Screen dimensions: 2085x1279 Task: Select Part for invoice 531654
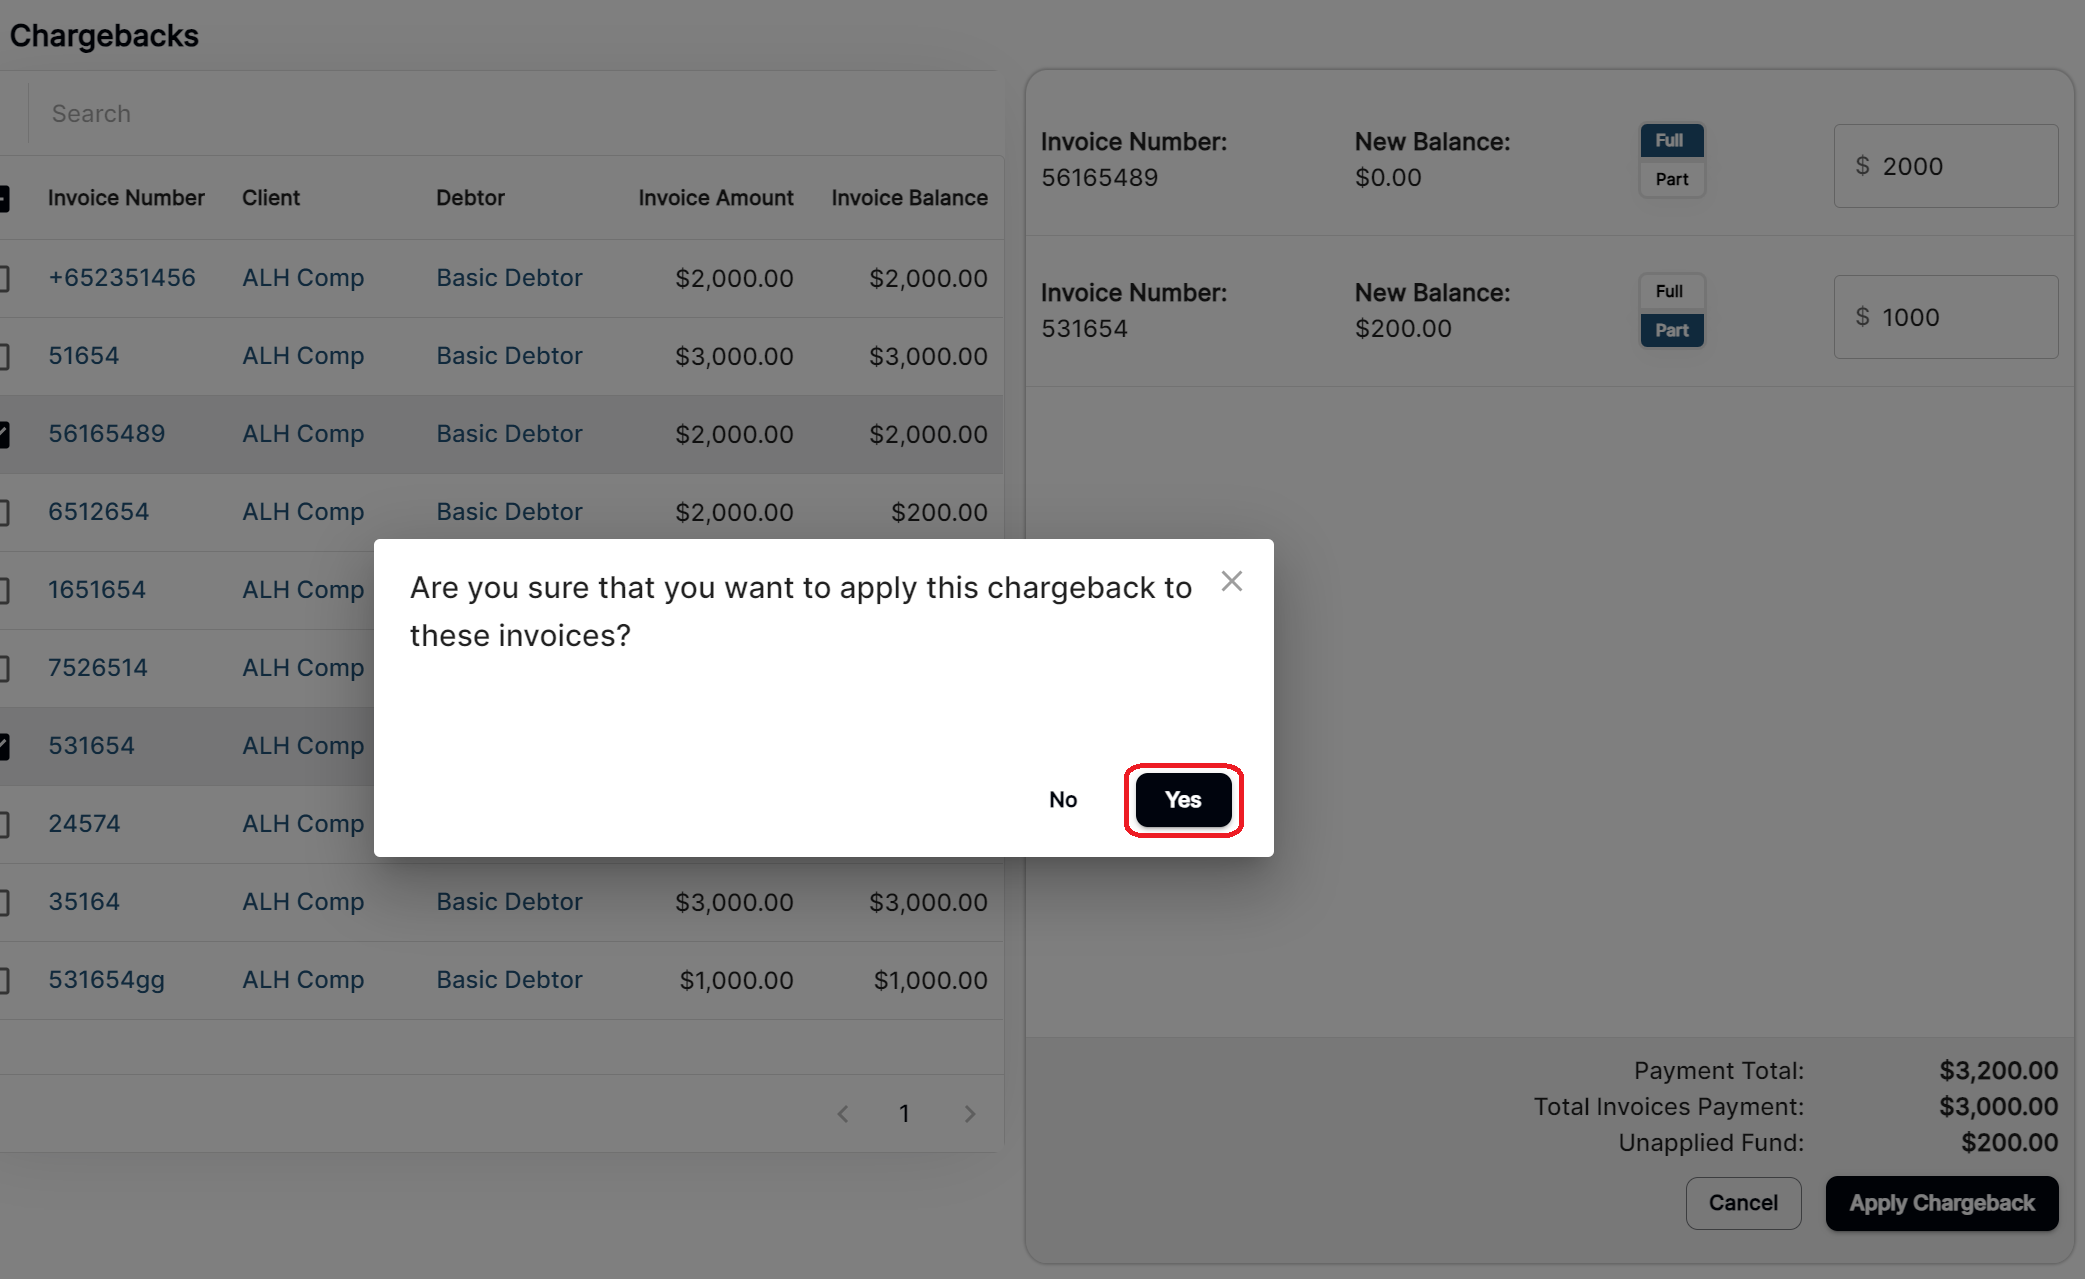pyautogui.click(x=1671, y=331)
